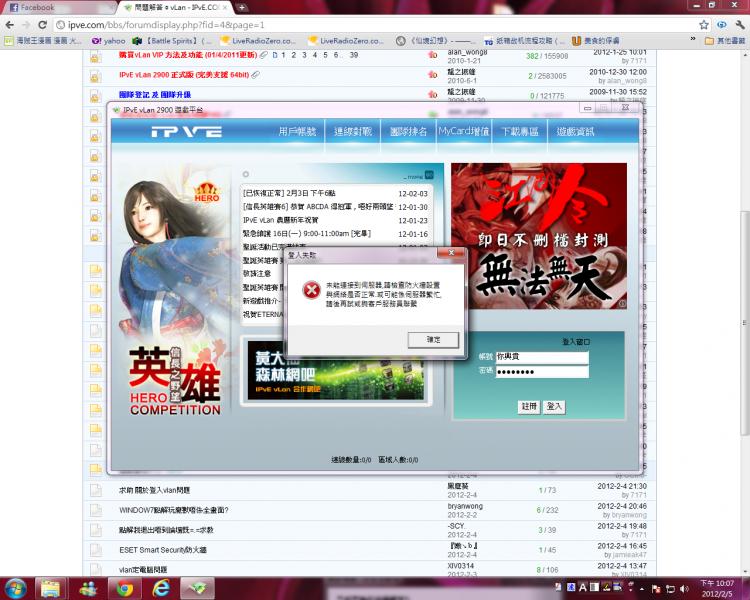This screenshot has height=600, width=750.
Task: Click thread icon beside ESET Smart Security row
Action: pyautogui.click(x=96, y=550)
